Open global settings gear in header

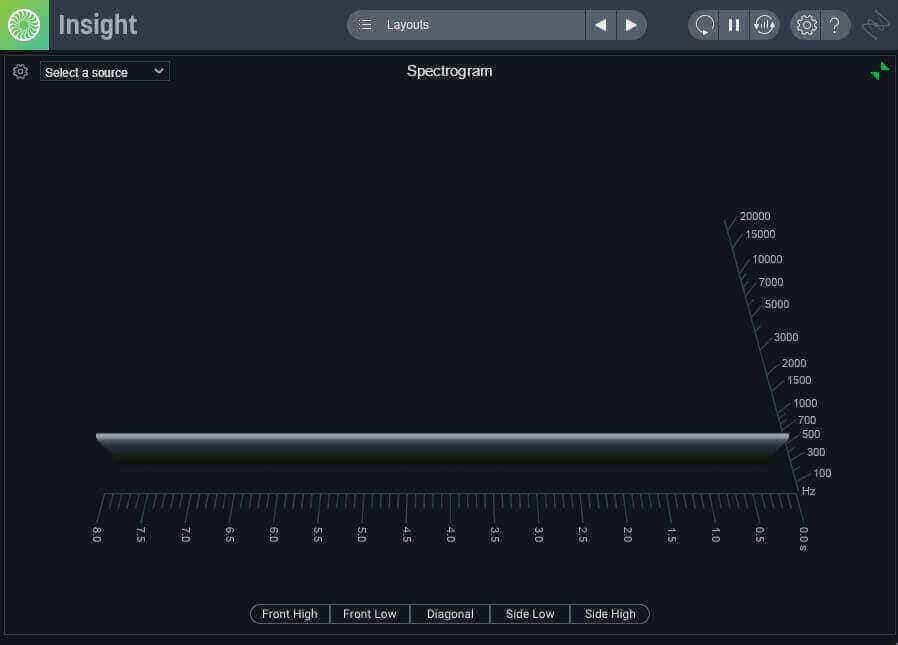point(806,25)
